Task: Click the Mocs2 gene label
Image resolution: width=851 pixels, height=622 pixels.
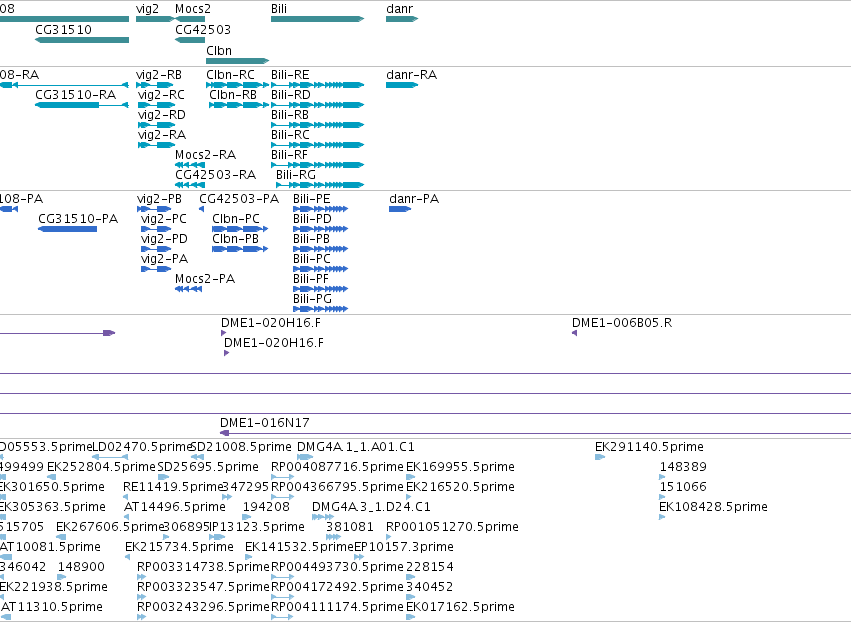Action: pos(193,9)
